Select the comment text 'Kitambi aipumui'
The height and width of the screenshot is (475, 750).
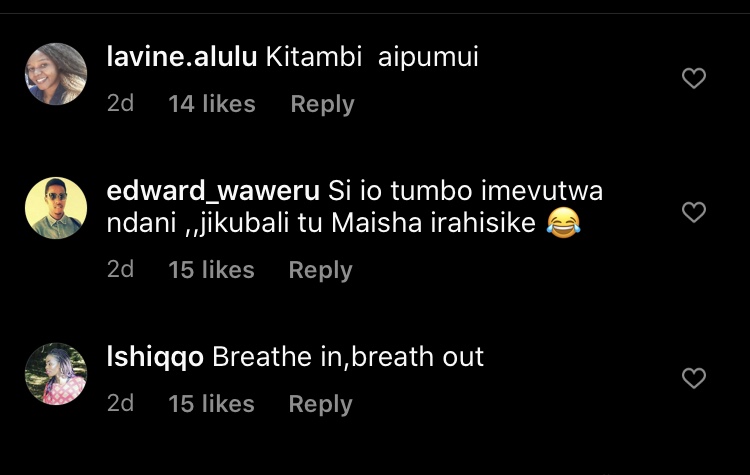point(372,57)
